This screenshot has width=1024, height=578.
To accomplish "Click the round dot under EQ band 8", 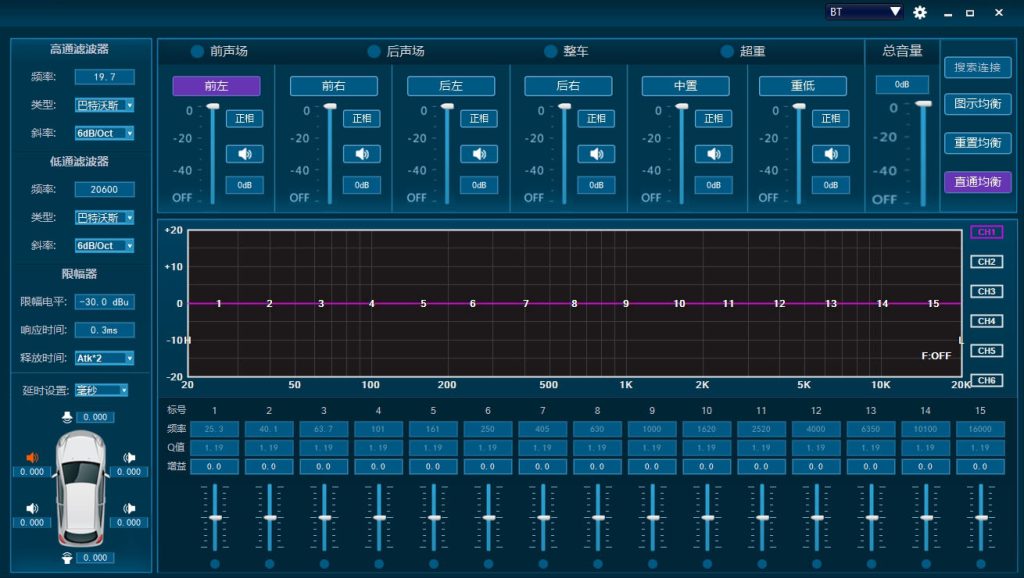I will [598, 564].
